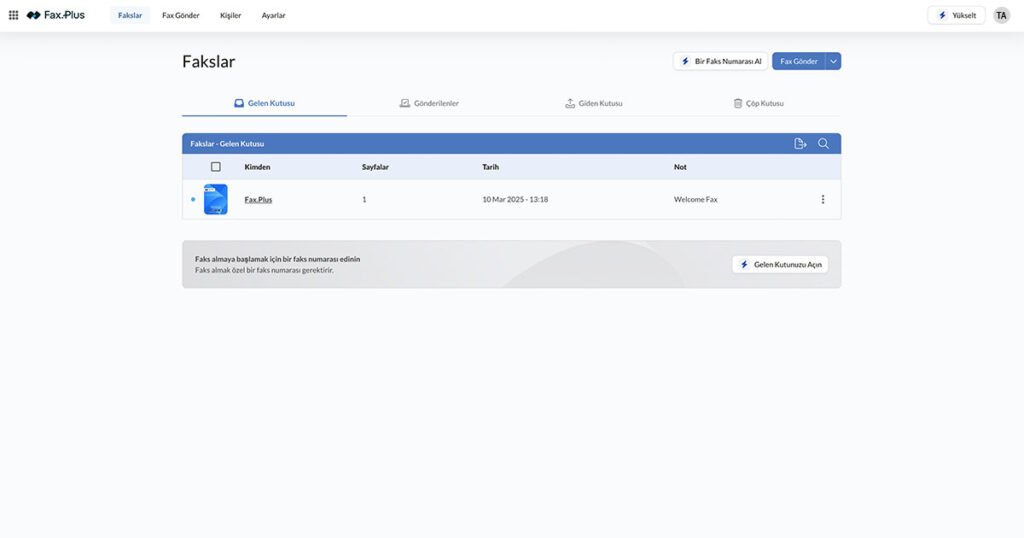Expand the Fax Gönder dropdown arrow
The height and width of the screenshot is (538, 1024).
click(833, 61)
